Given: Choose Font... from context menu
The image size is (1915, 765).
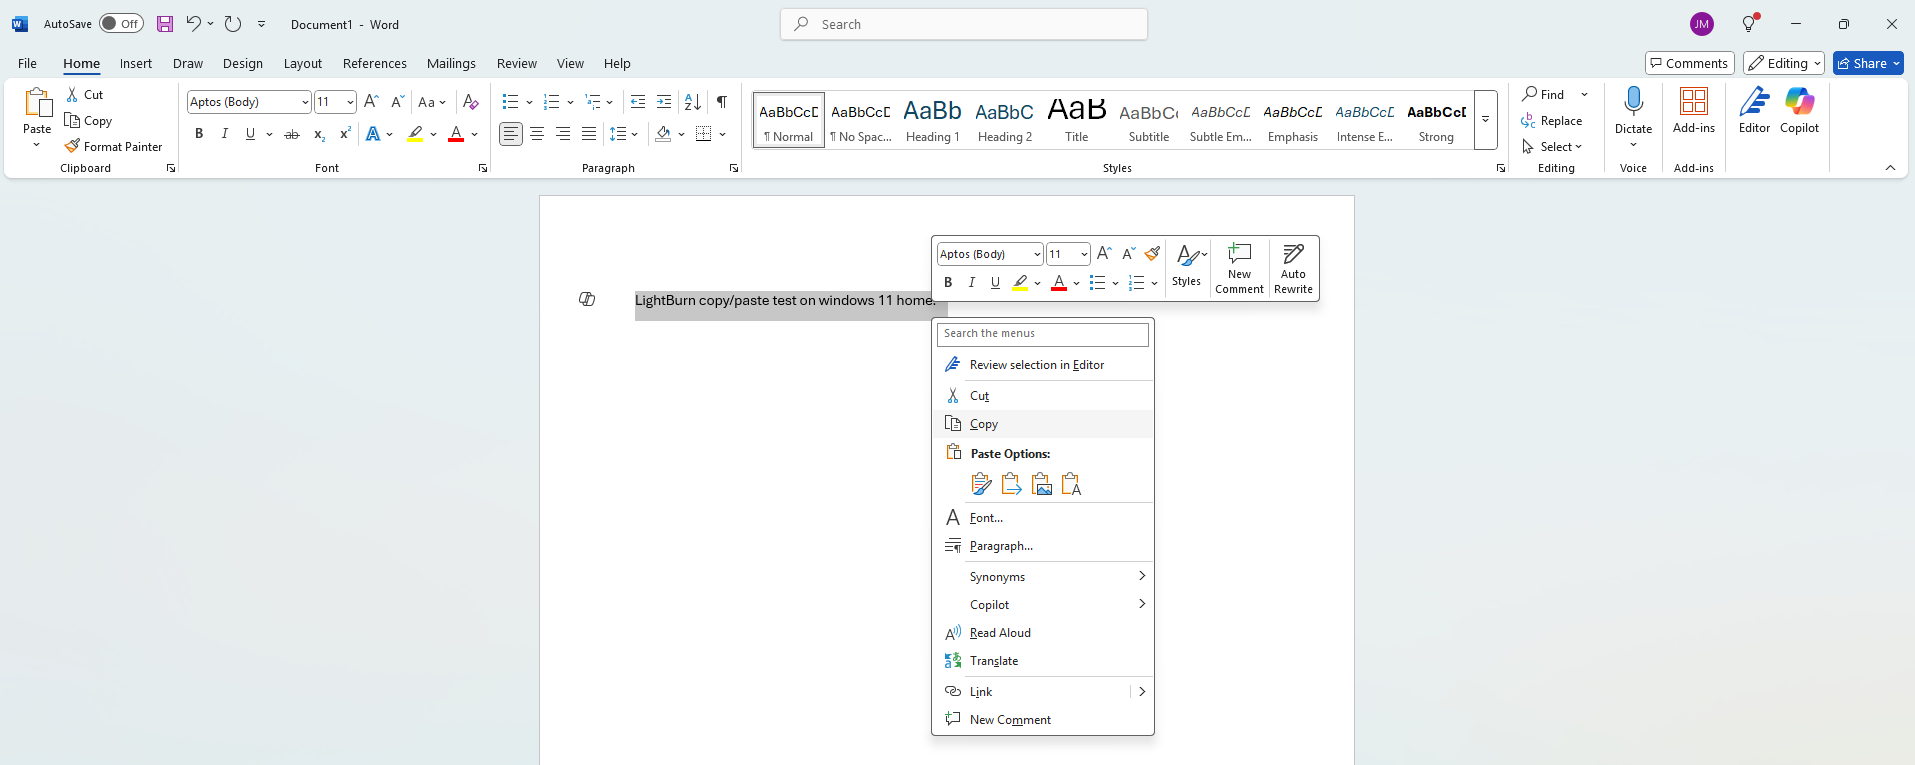Looking at the screenshot, I should (x=1043, y=518).
